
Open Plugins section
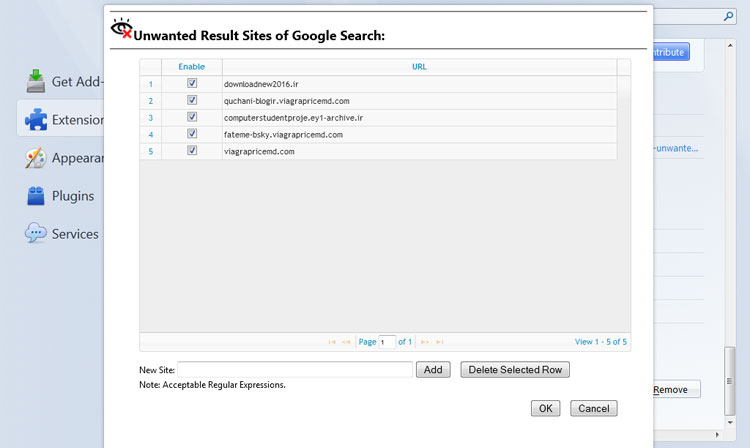click(61, 196)
